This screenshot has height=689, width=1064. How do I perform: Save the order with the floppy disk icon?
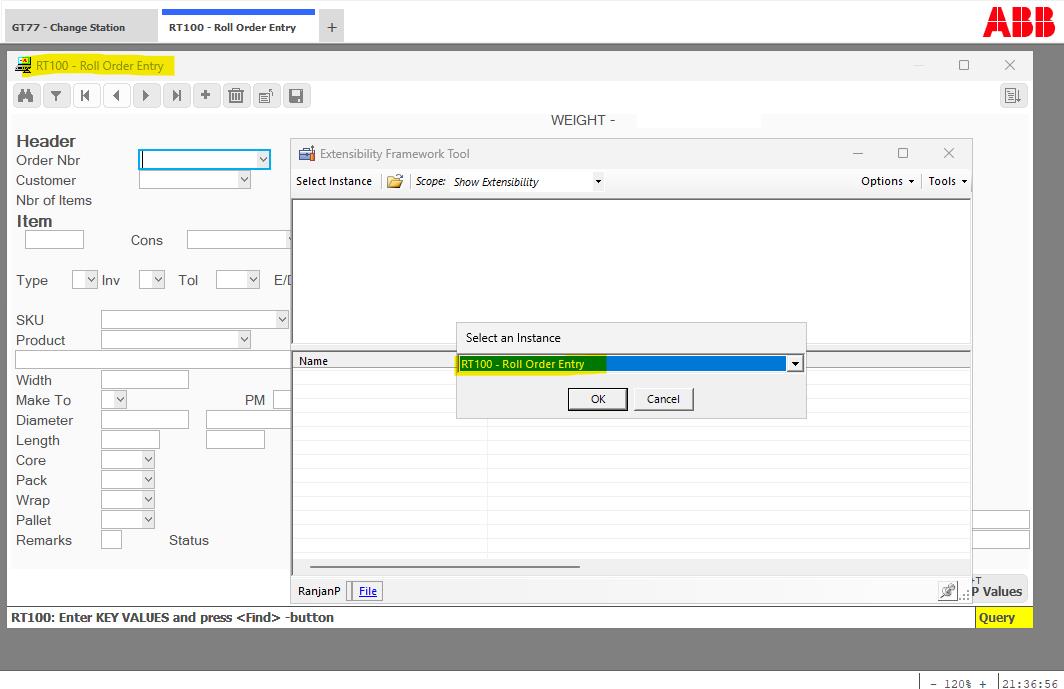click(296, 95)
